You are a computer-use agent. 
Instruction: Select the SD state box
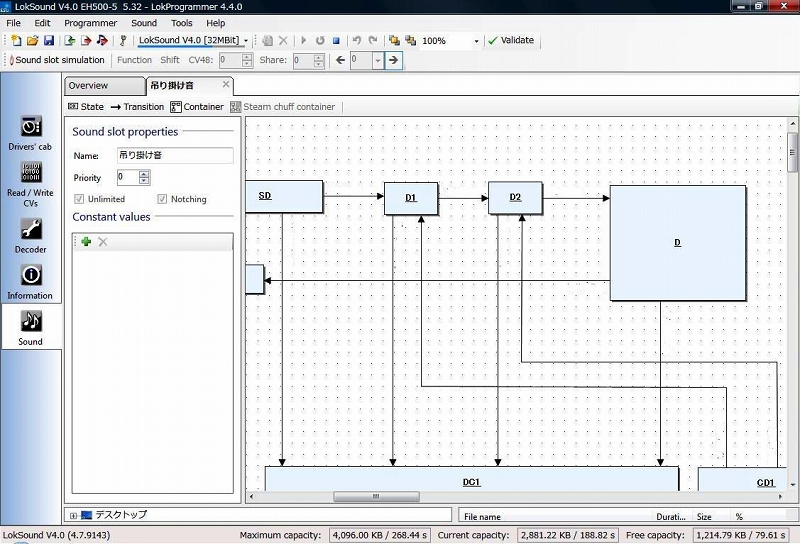284,196
